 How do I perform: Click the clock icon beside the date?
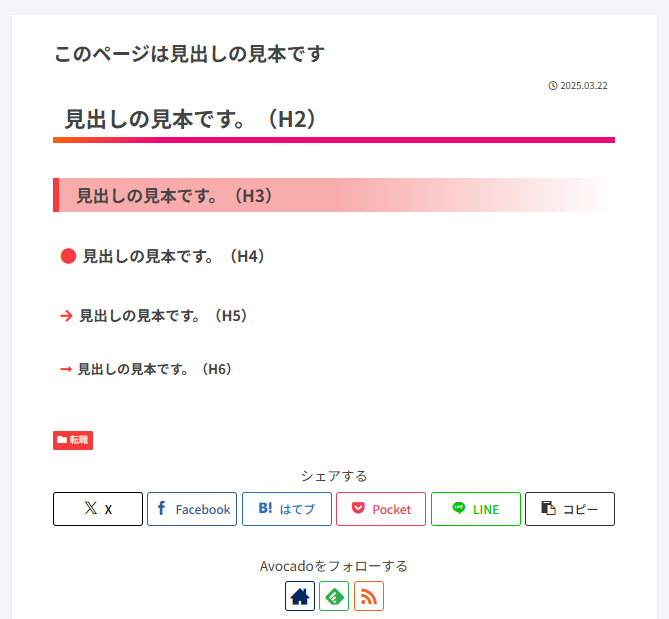click(553, 86)
